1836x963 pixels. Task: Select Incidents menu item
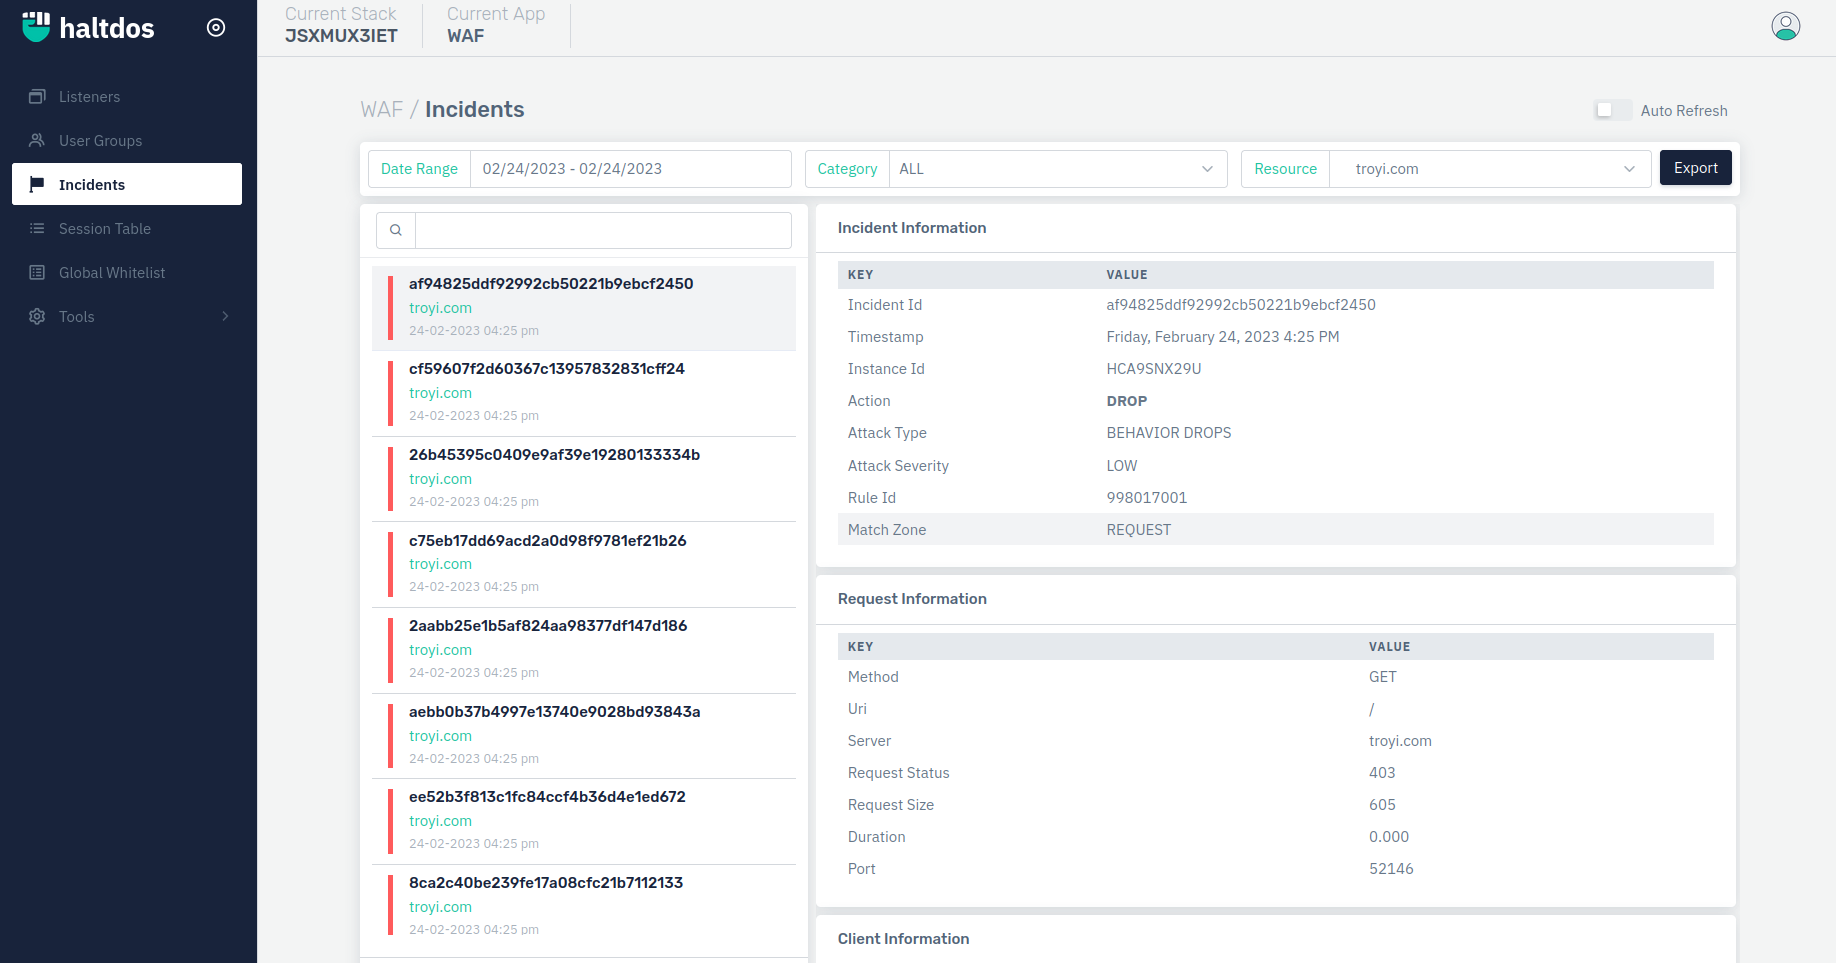point(127,184)
